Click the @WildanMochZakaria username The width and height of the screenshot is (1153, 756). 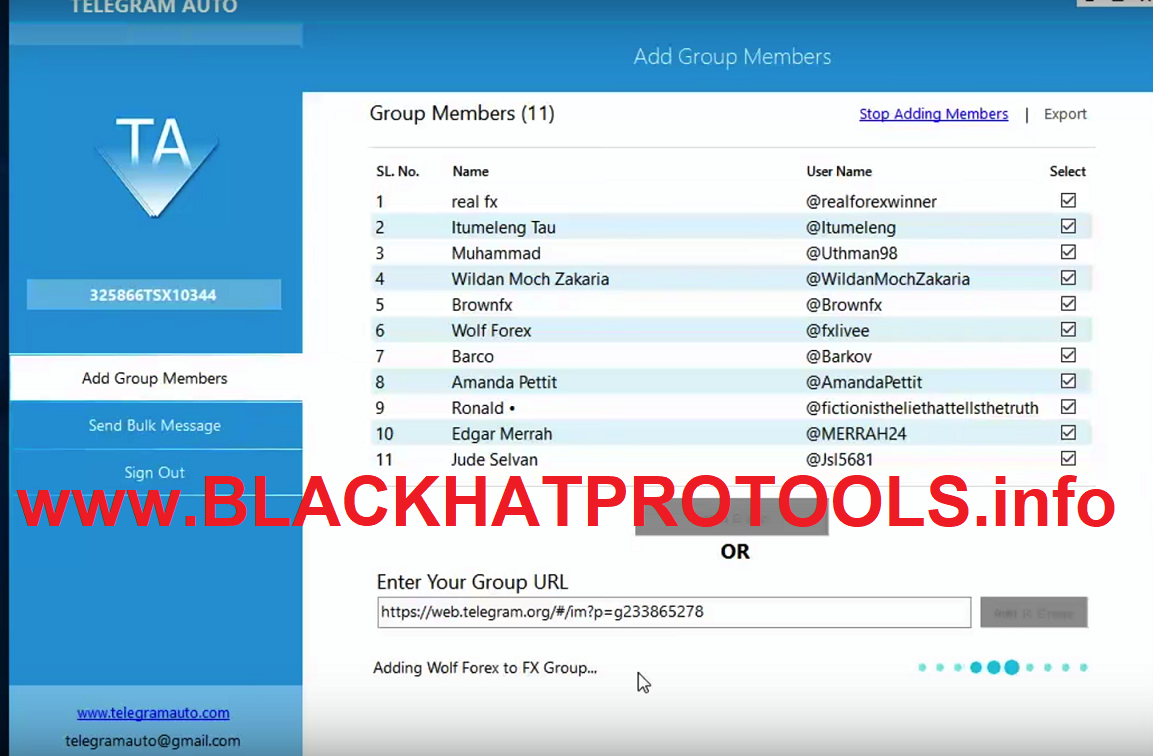pyautogui.click(x=888, y=279)
